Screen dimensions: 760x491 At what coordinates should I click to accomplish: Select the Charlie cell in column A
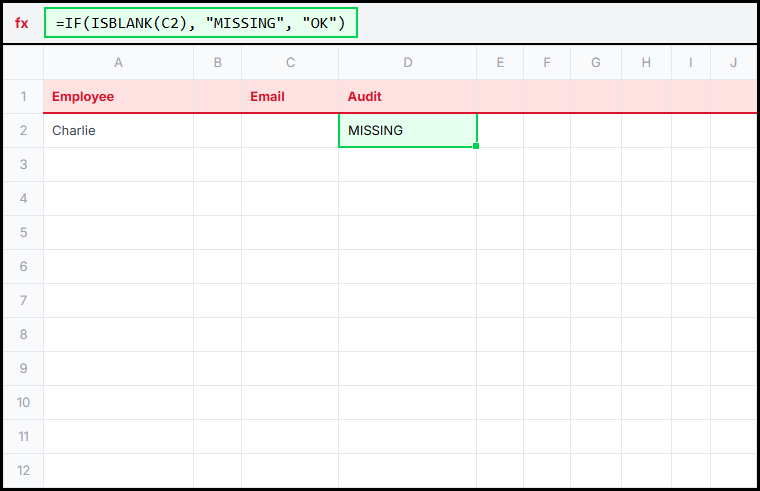[x=118, y=130]
